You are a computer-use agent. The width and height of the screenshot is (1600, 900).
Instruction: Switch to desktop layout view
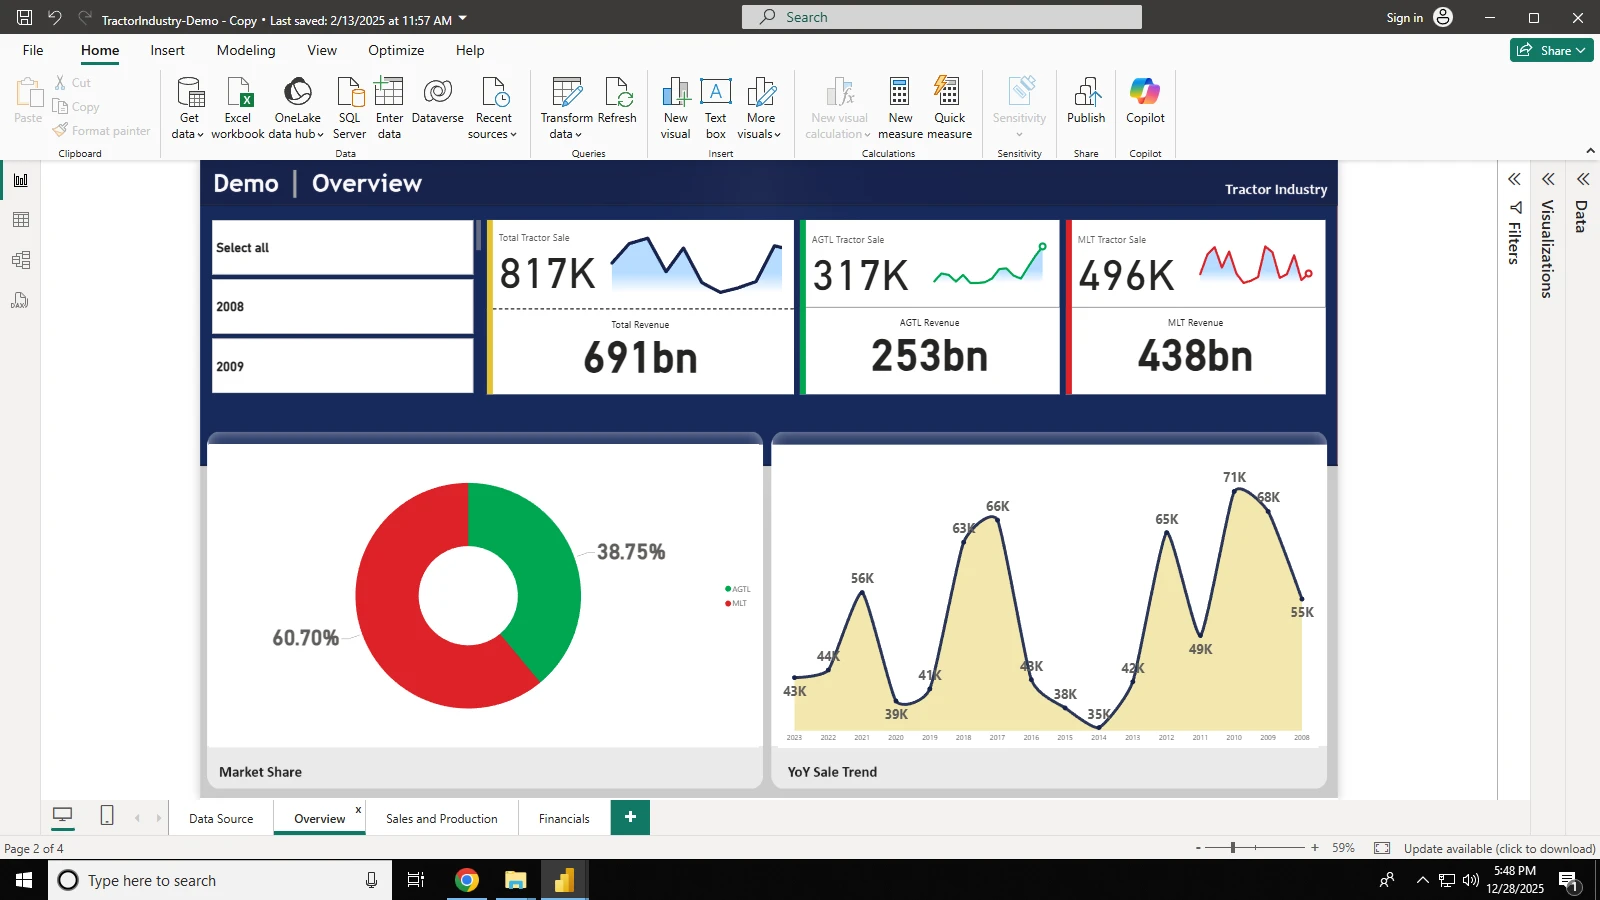[62, 816]
